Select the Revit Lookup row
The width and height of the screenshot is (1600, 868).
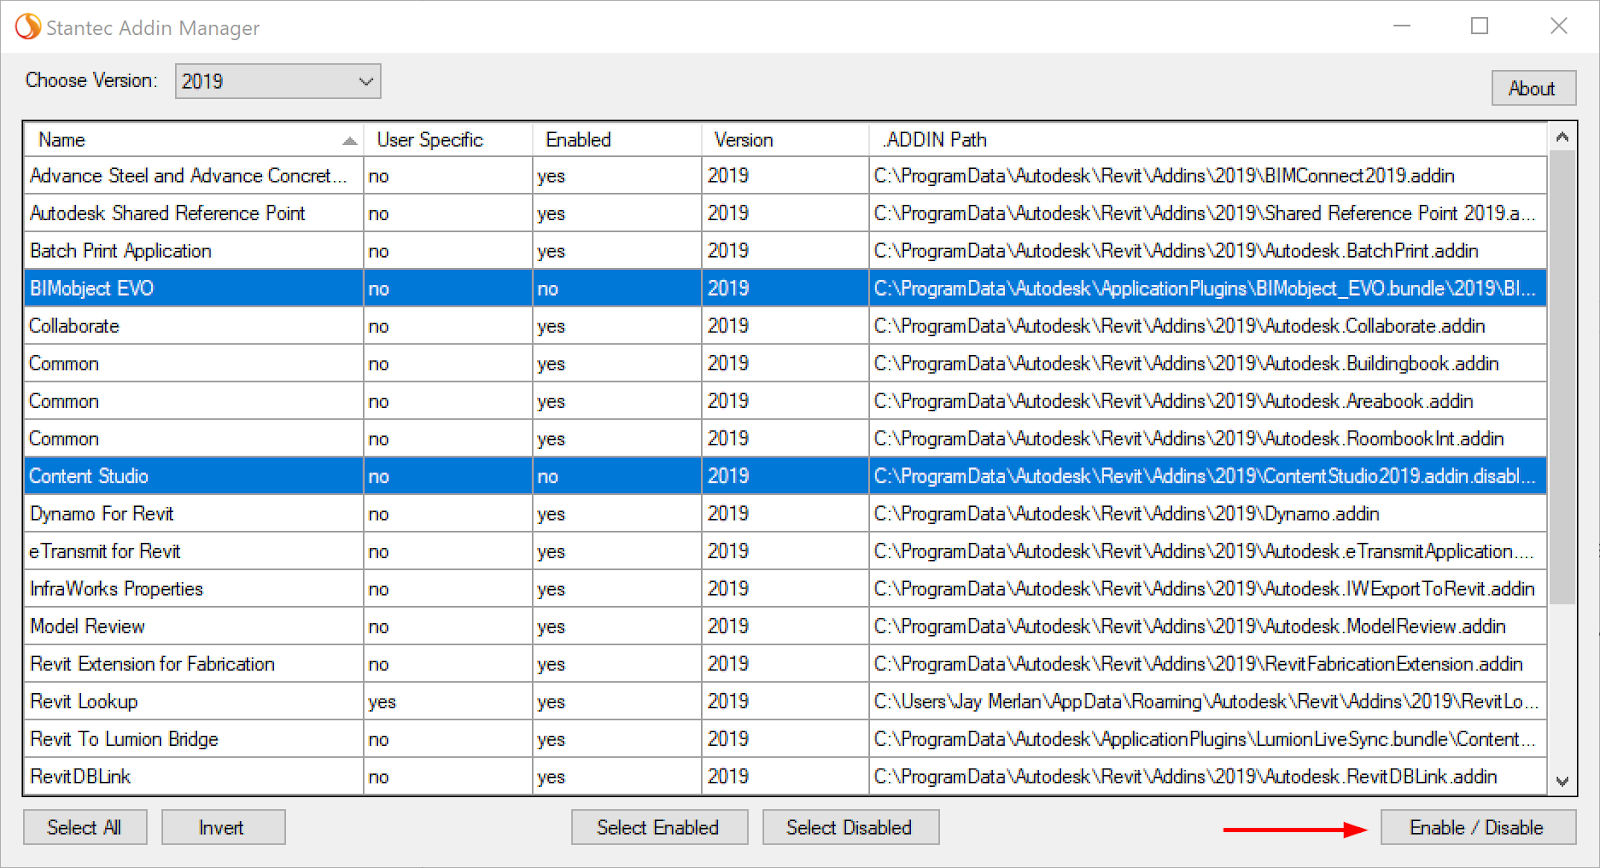(785, 701)
